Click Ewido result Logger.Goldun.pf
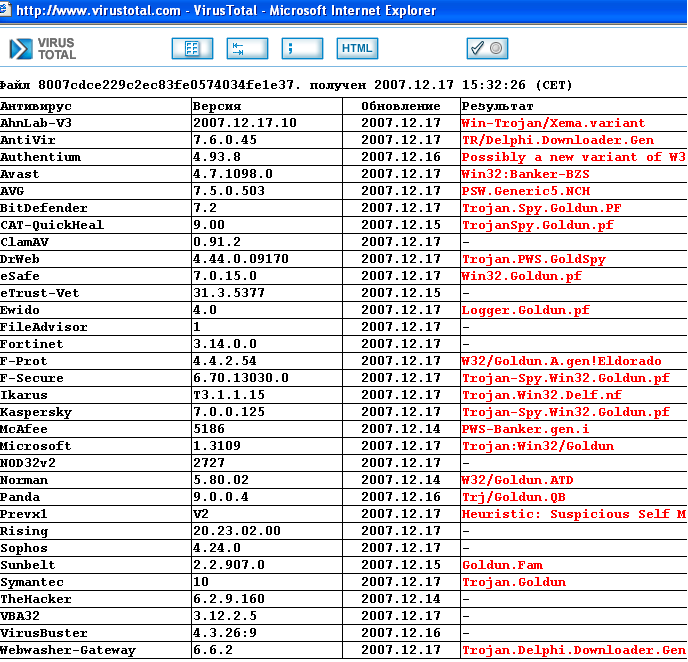Viewport: 688px width, 662px height. pyautogui.click(x=525, y=310)
